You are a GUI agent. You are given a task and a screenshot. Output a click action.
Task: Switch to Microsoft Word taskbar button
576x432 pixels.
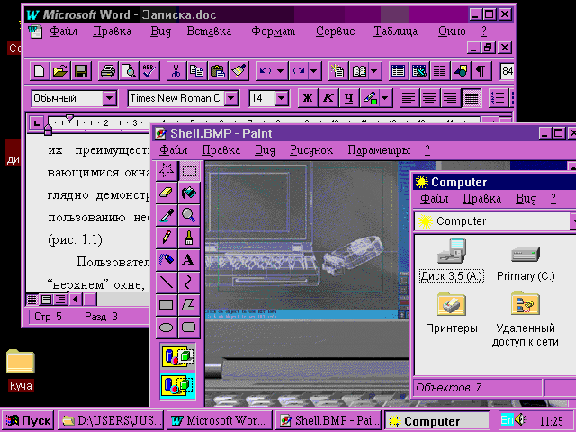tap(219, 421)
